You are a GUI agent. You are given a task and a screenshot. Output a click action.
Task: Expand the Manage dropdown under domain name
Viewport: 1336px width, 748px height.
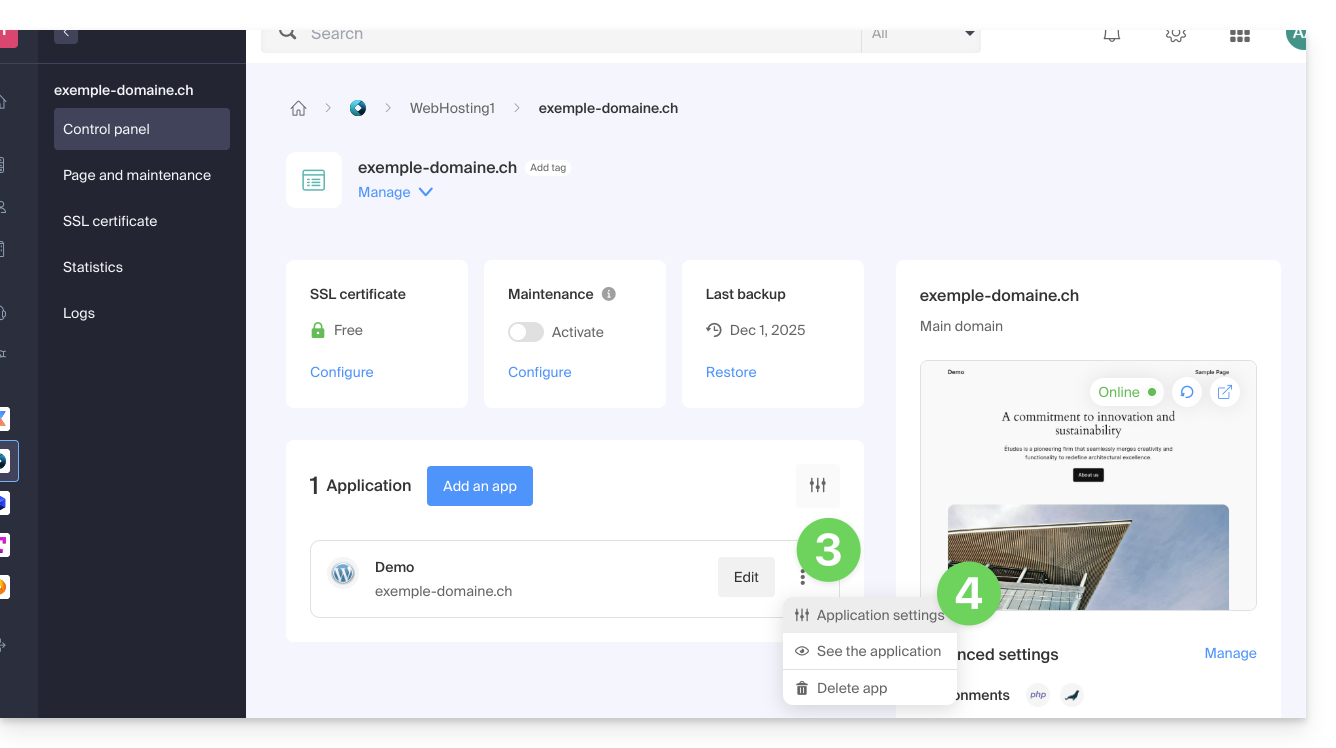396,192
